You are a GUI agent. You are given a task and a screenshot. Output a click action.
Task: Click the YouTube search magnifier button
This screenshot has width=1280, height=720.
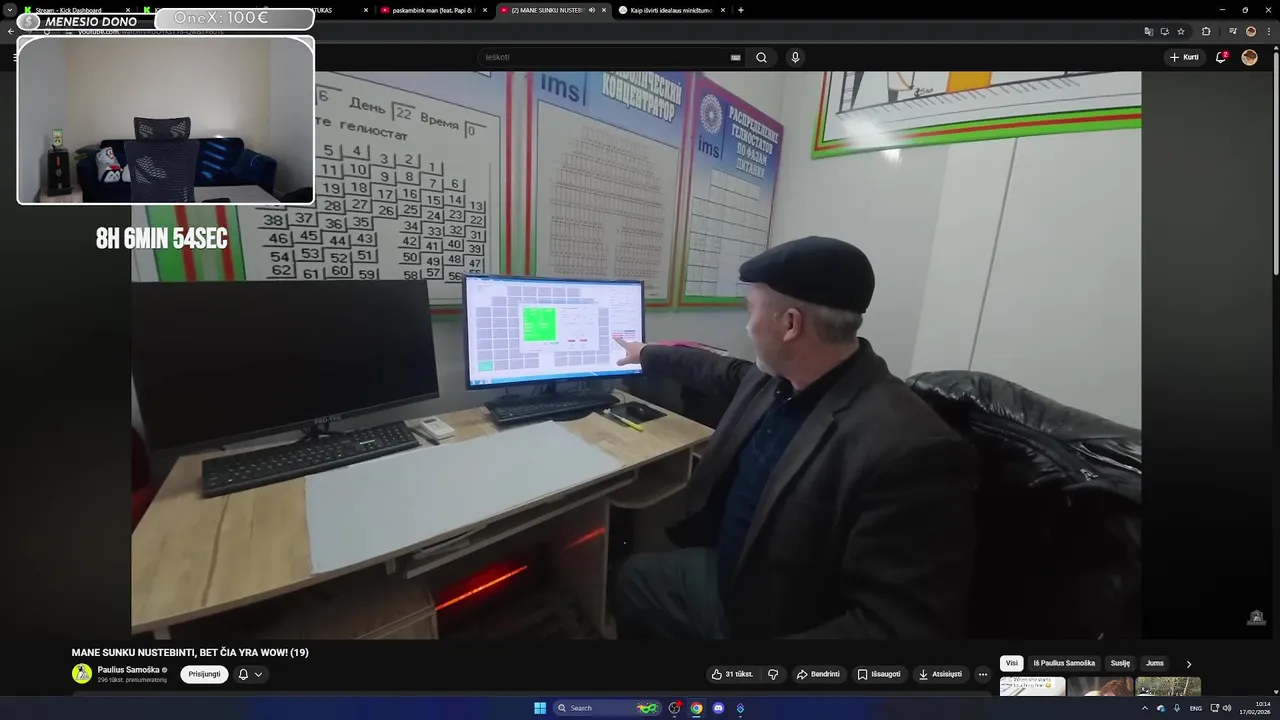(x=761, y=57)
